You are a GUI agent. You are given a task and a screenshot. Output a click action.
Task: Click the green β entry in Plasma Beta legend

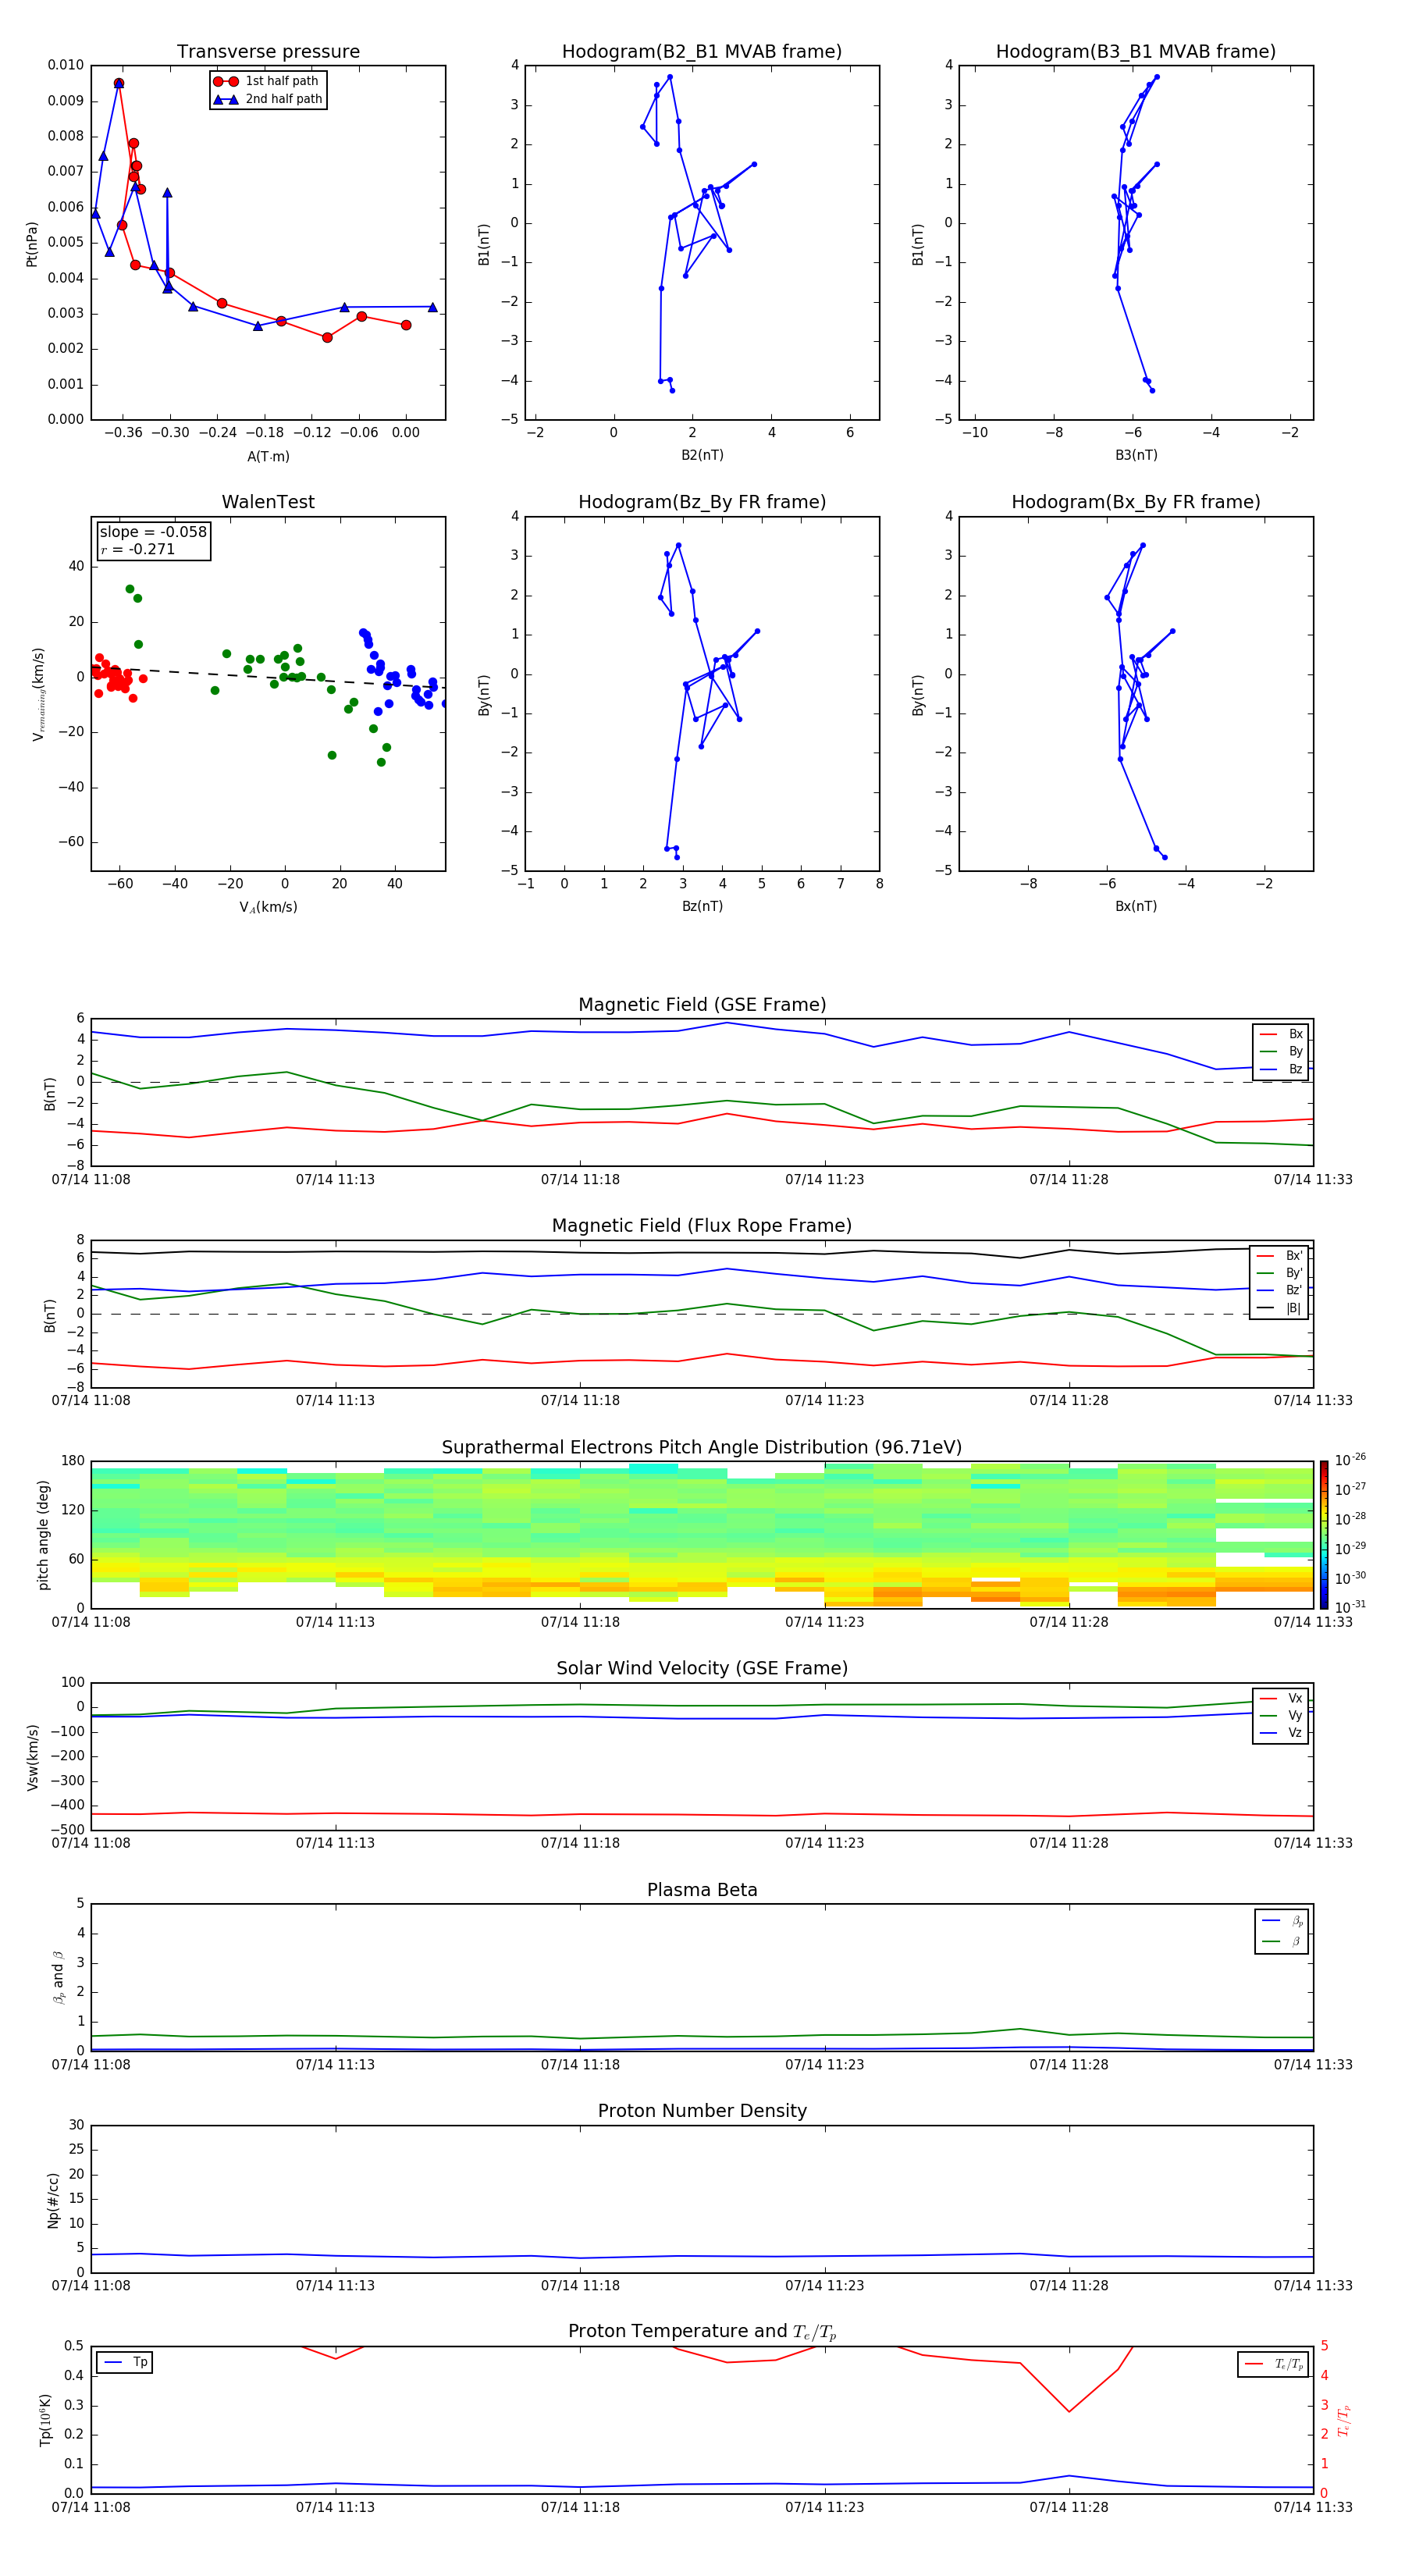pos(1283,1941)
